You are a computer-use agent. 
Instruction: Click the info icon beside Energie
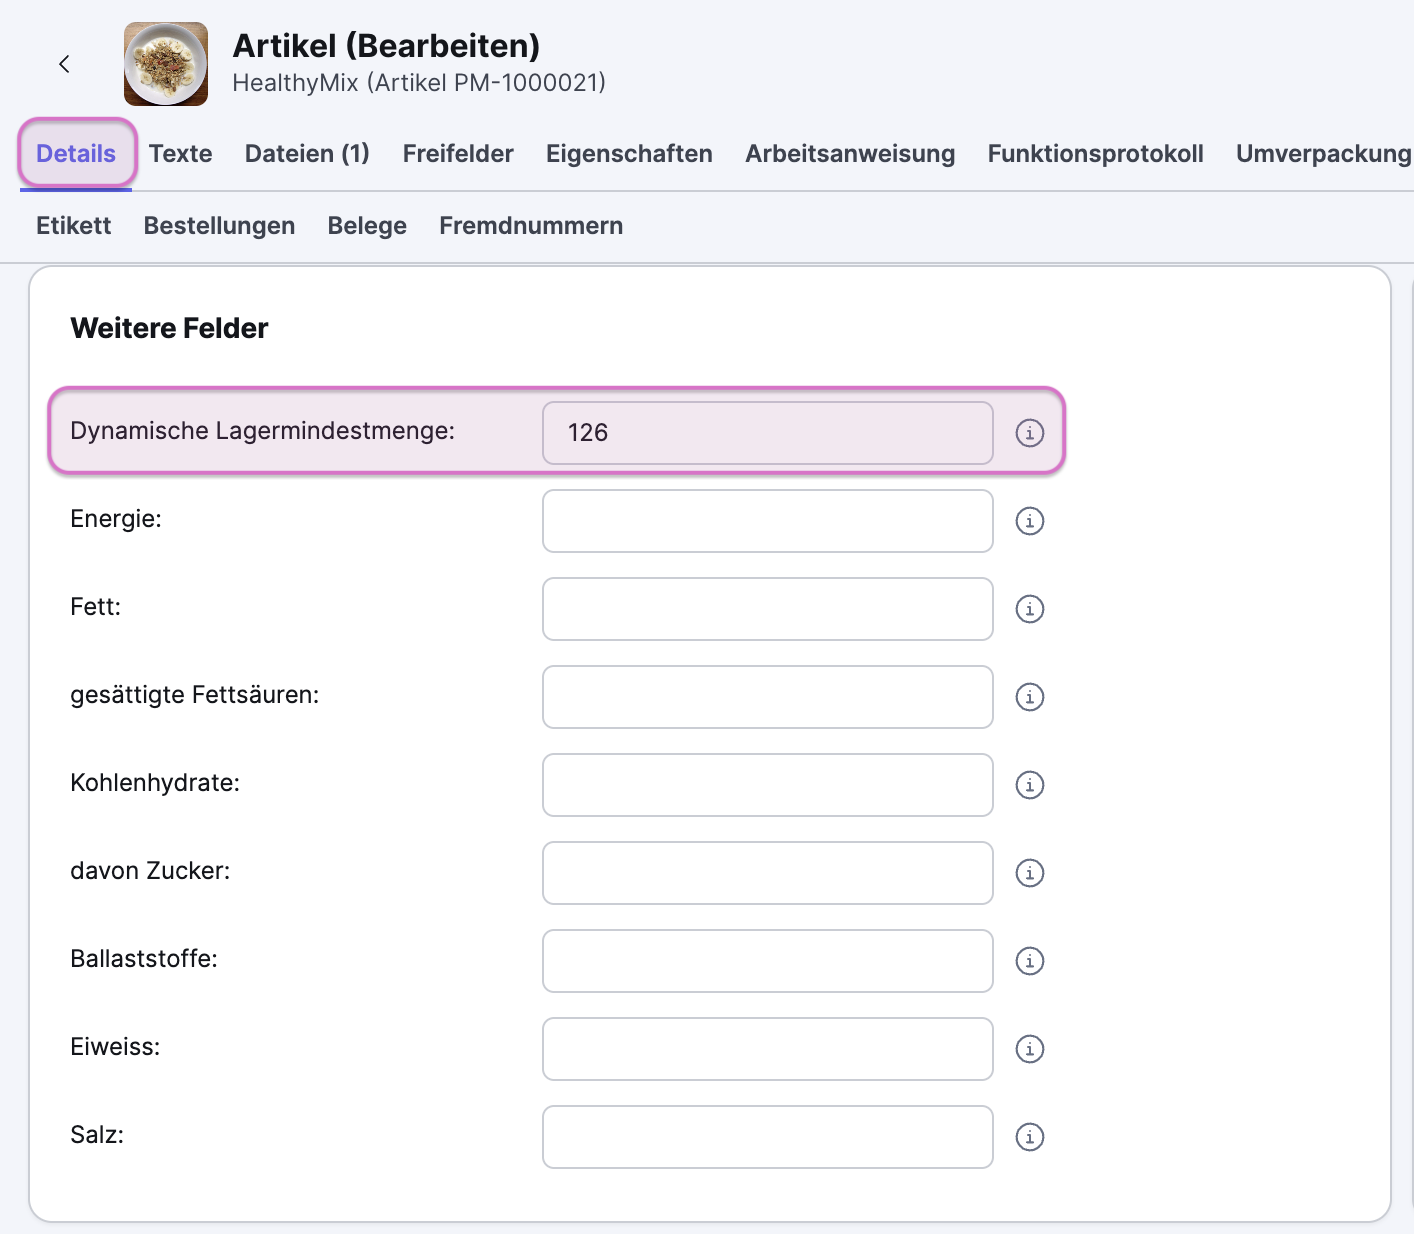(x=1029, y=521)
